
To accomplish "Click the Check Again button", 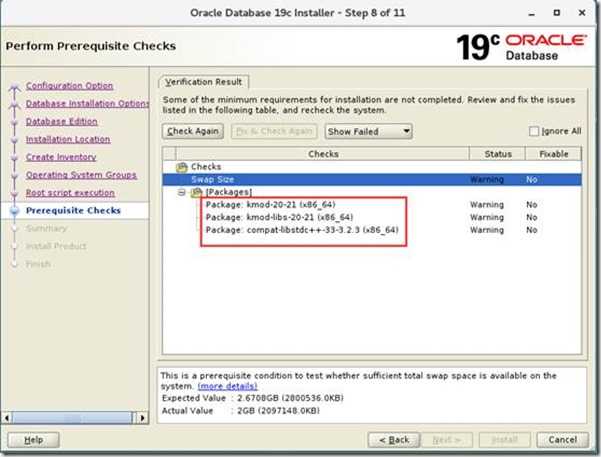I will tap(193, 131).
